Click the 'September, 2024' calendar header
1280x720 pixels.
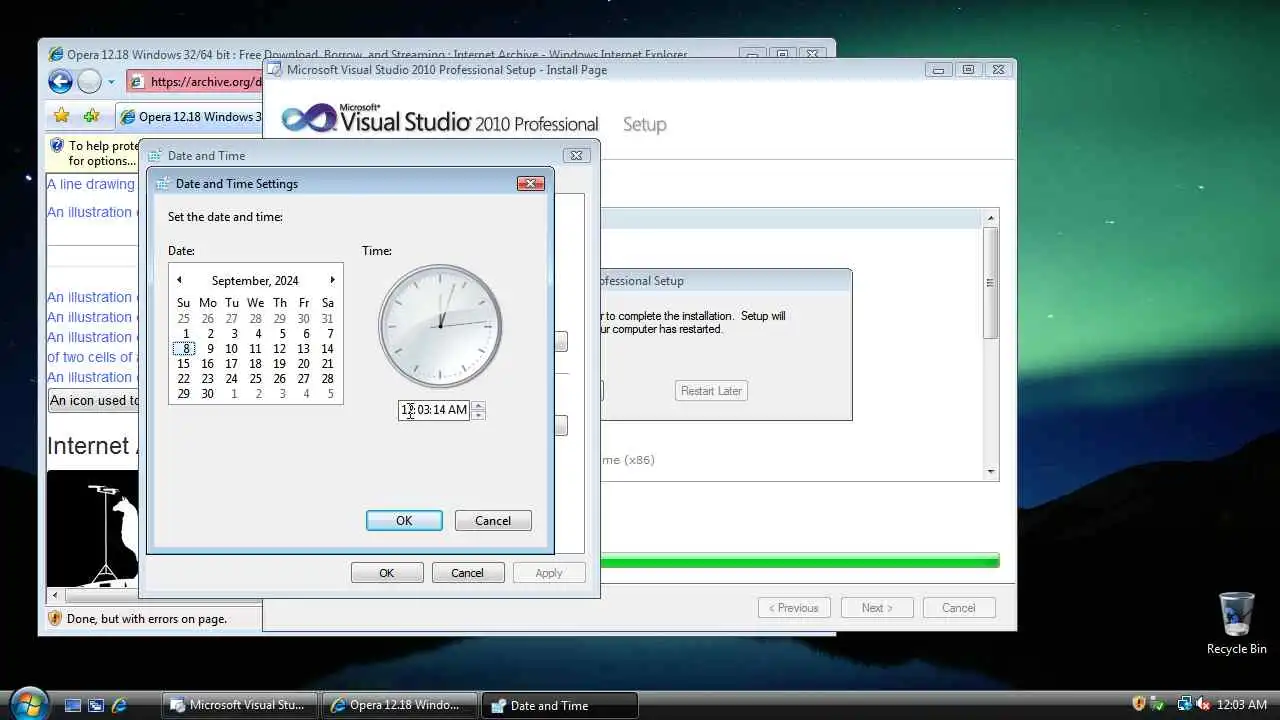pos(255,281)
